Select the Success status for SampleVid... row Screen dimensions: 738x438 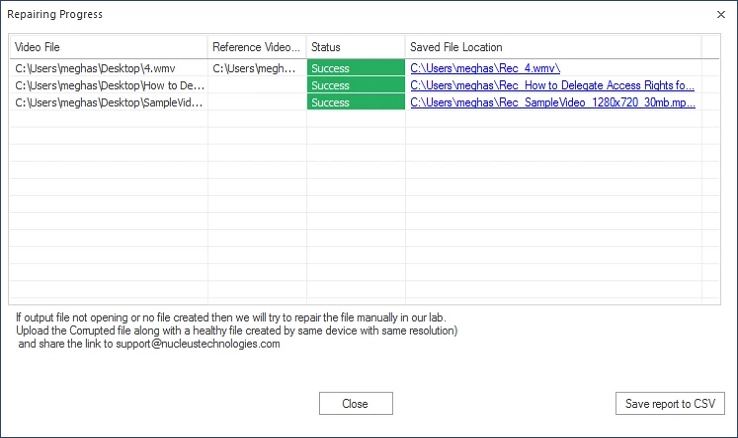(x=355, y=103)
